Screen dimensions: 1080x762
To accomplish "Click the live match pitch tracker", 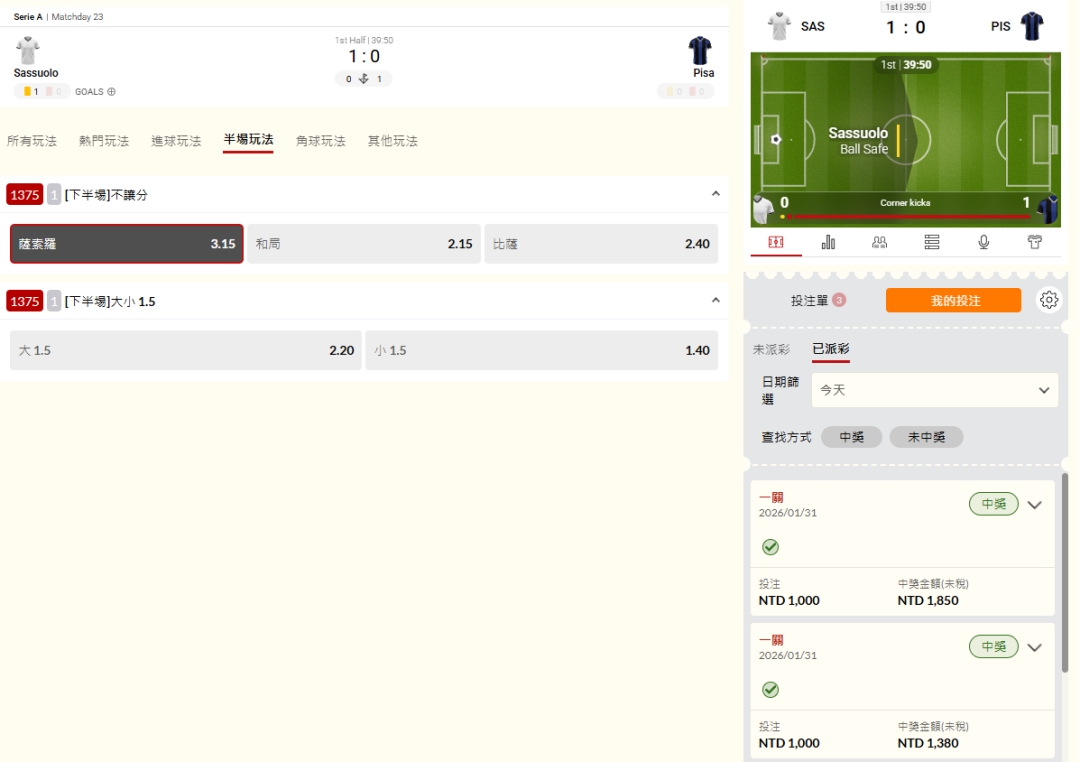I will click(x=906, y=140).
